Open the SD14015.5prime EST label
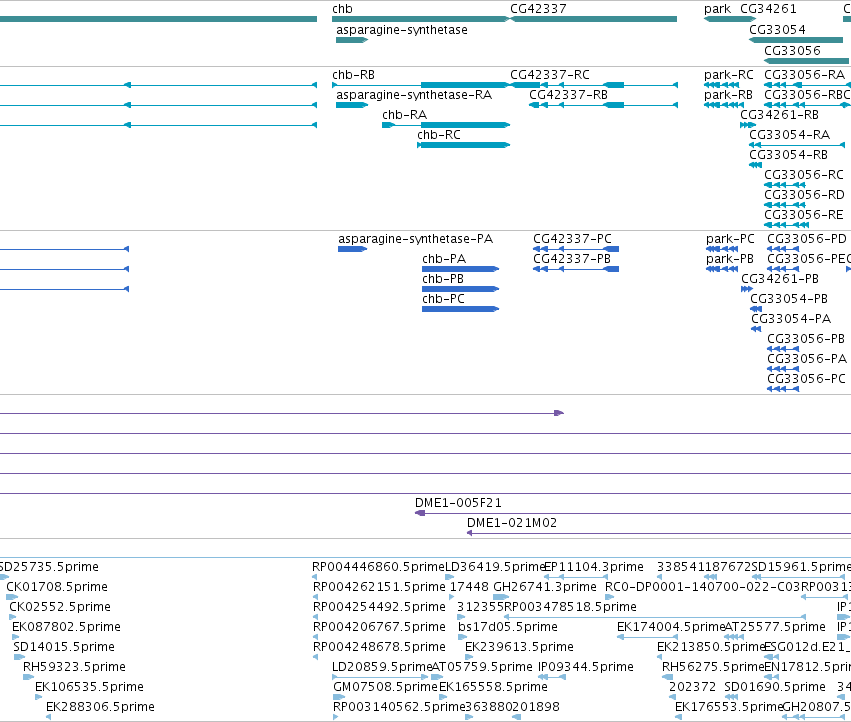Screen dimensions: 851x722 [x=64, y=647]
